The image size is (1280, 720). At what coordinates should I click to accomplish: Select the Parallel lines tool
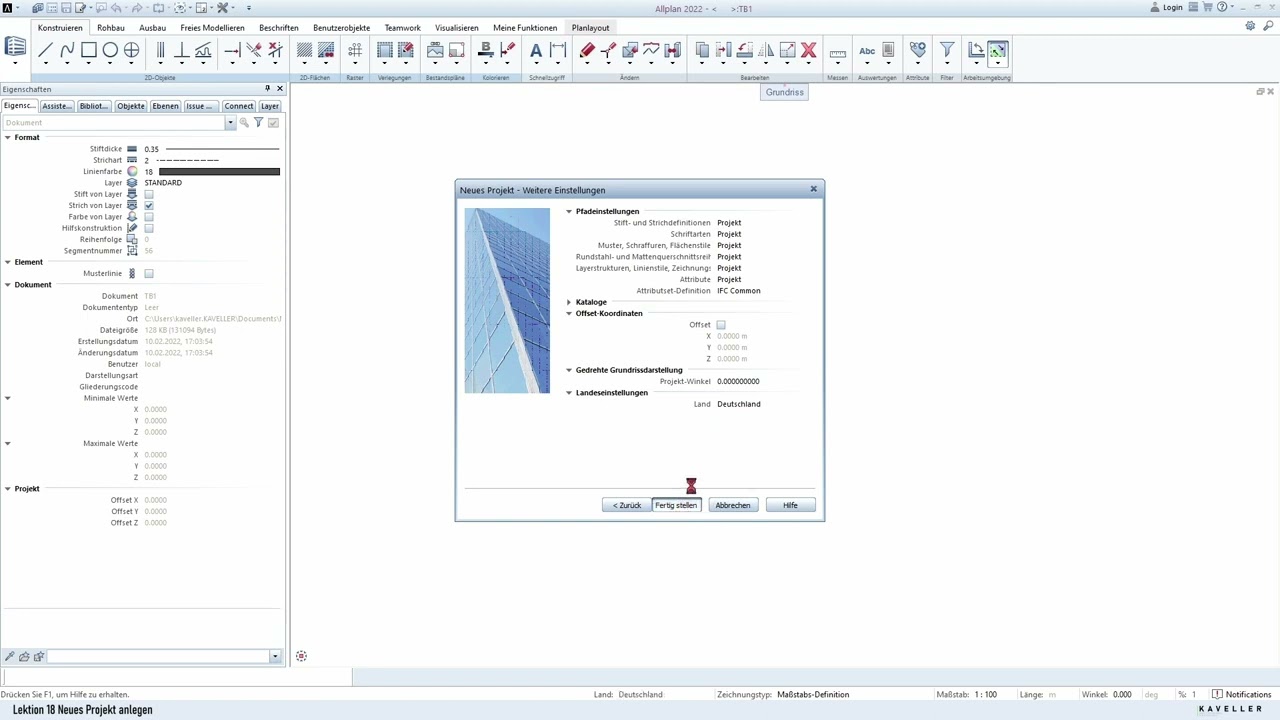pos(160,50)
